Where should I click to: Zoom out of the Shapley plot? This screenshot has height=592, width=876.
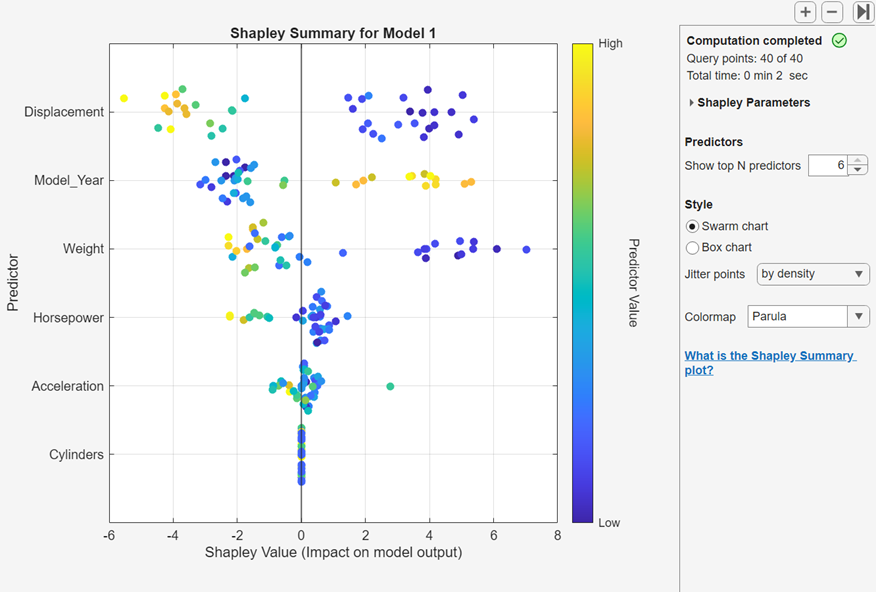831,12
